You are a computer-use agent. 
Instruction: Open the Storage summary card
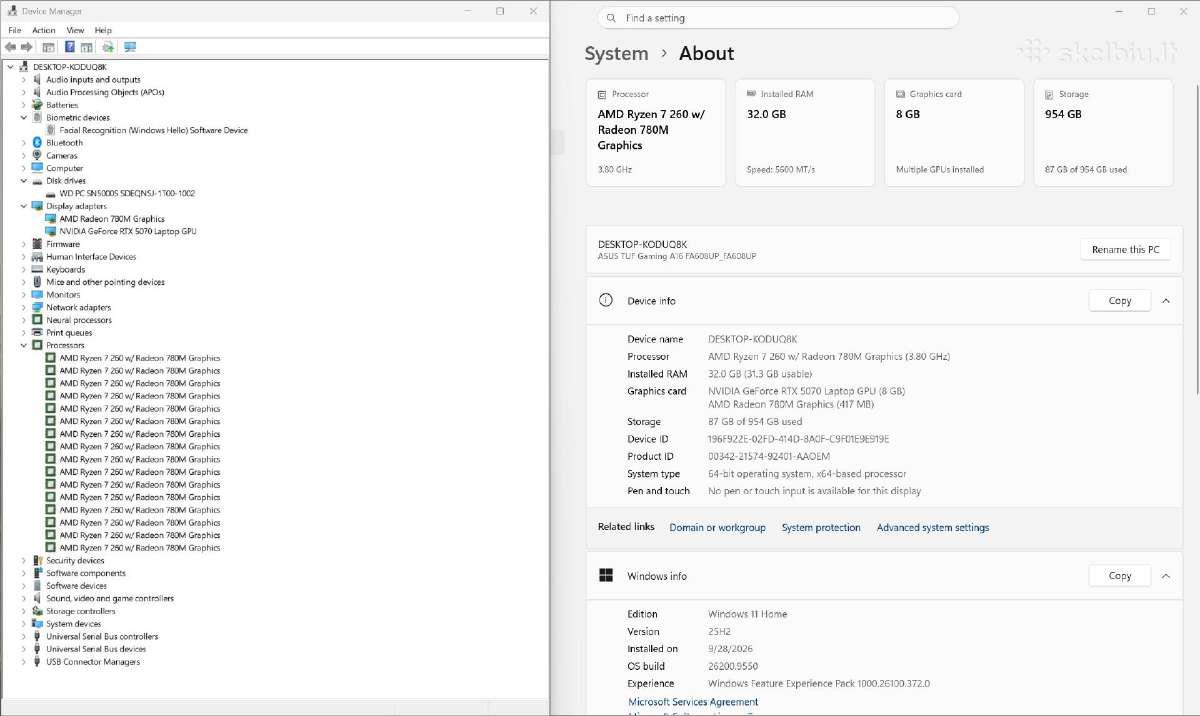pyautogui.click(x=1103, y=133)
